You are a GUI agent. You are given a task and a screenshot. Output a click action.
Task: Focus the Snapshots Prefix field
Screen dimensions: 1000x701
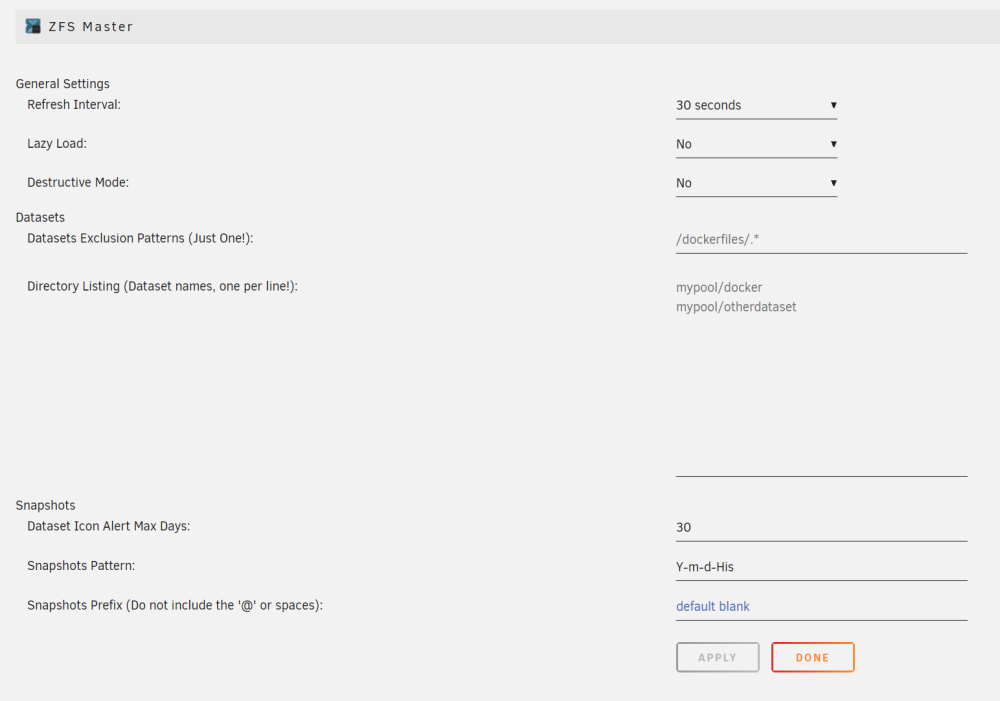pos(821,607)
